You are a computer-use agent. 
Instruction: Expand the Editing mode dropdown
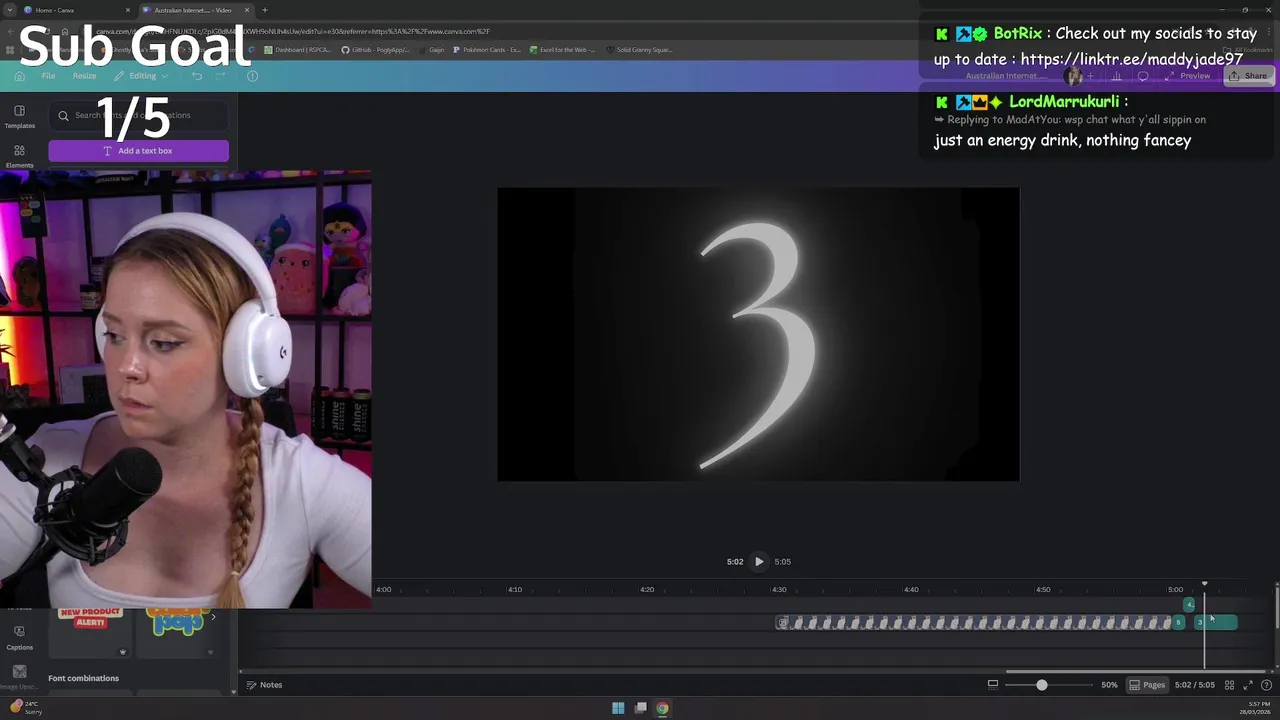pos(141,76)
